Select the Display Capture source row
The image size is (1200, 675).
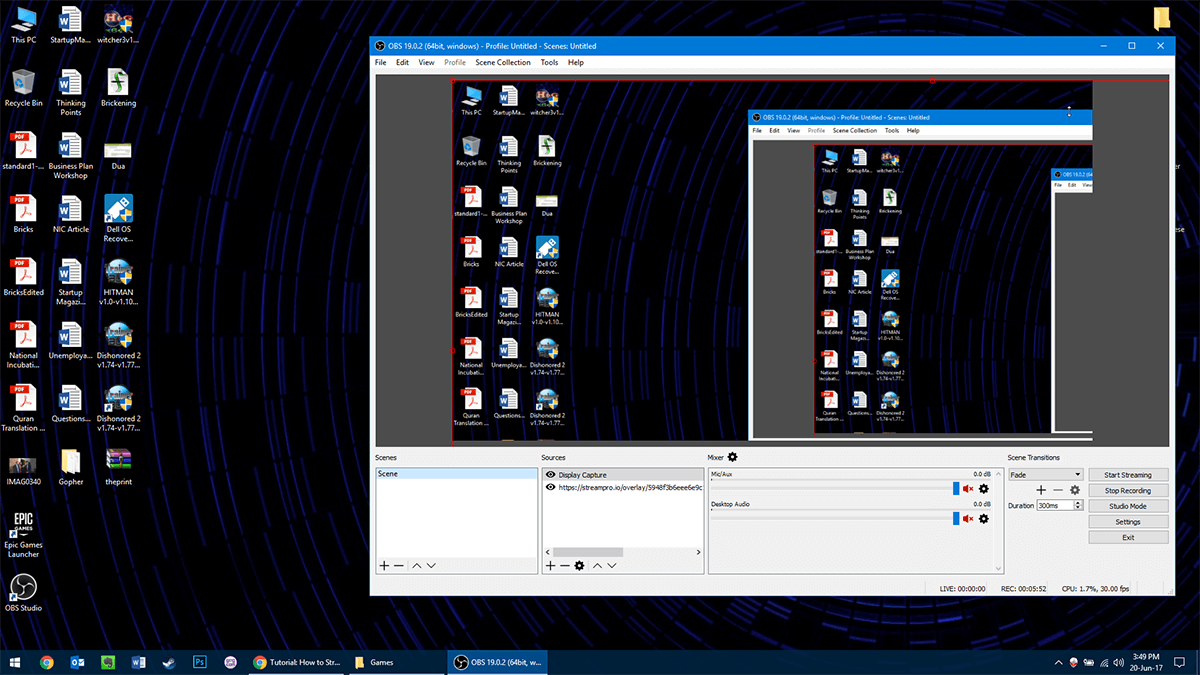click(x=622, y=475)
